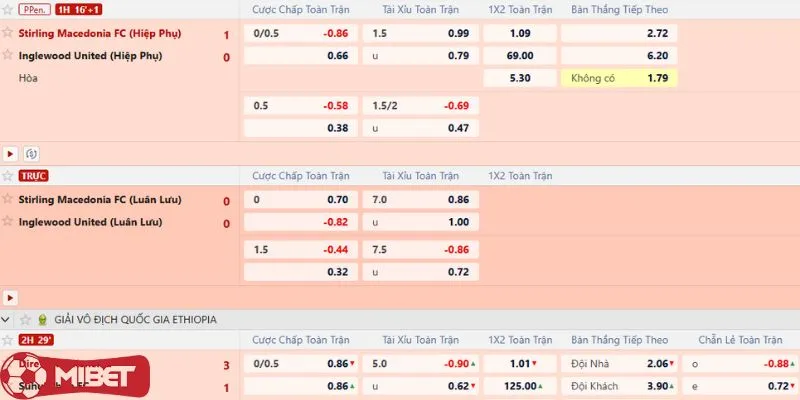The height and width of the screenshot is (400, 800).
Task: Click the star icon in the PPen. header row
Action: point(8,9)
